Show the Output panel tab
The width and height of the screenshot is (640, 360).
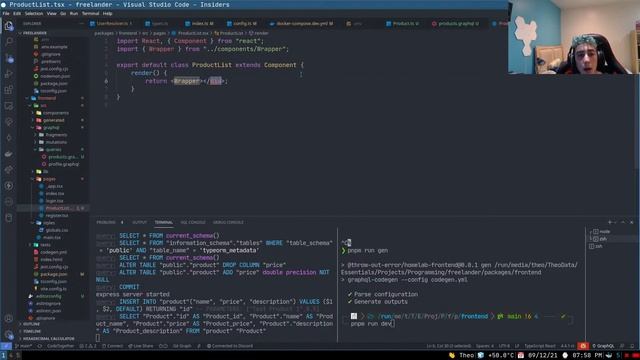click(x=139, y=222)
